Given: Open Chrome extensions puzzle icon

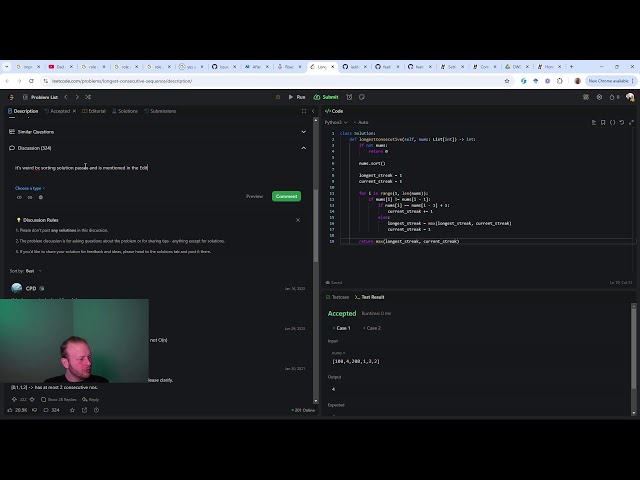Looking at the screenshot, I should [x=560, y=81].
